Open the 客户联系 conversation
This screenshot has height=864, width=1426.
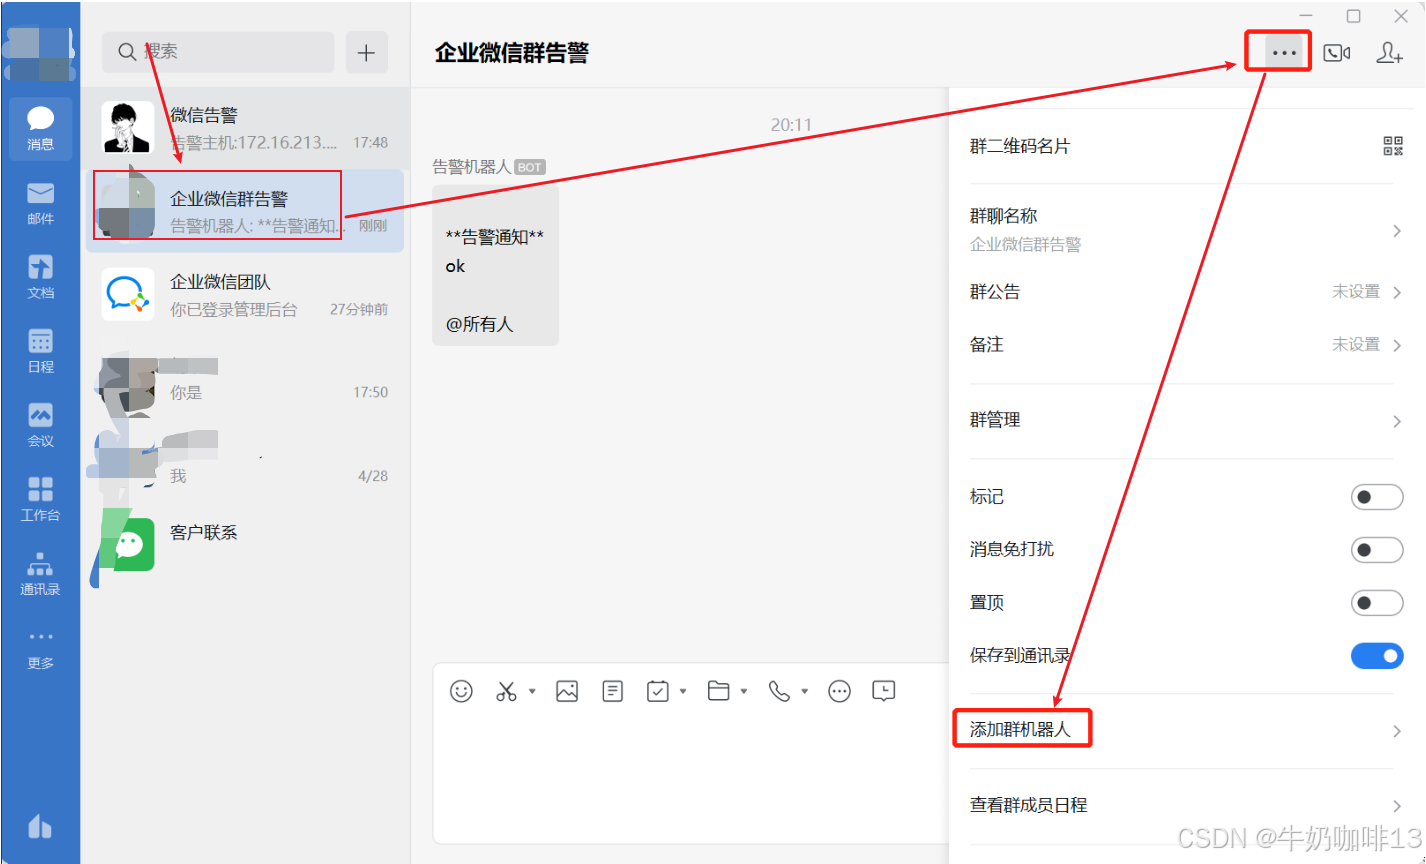pyautogui.click(x=245, y=544)
